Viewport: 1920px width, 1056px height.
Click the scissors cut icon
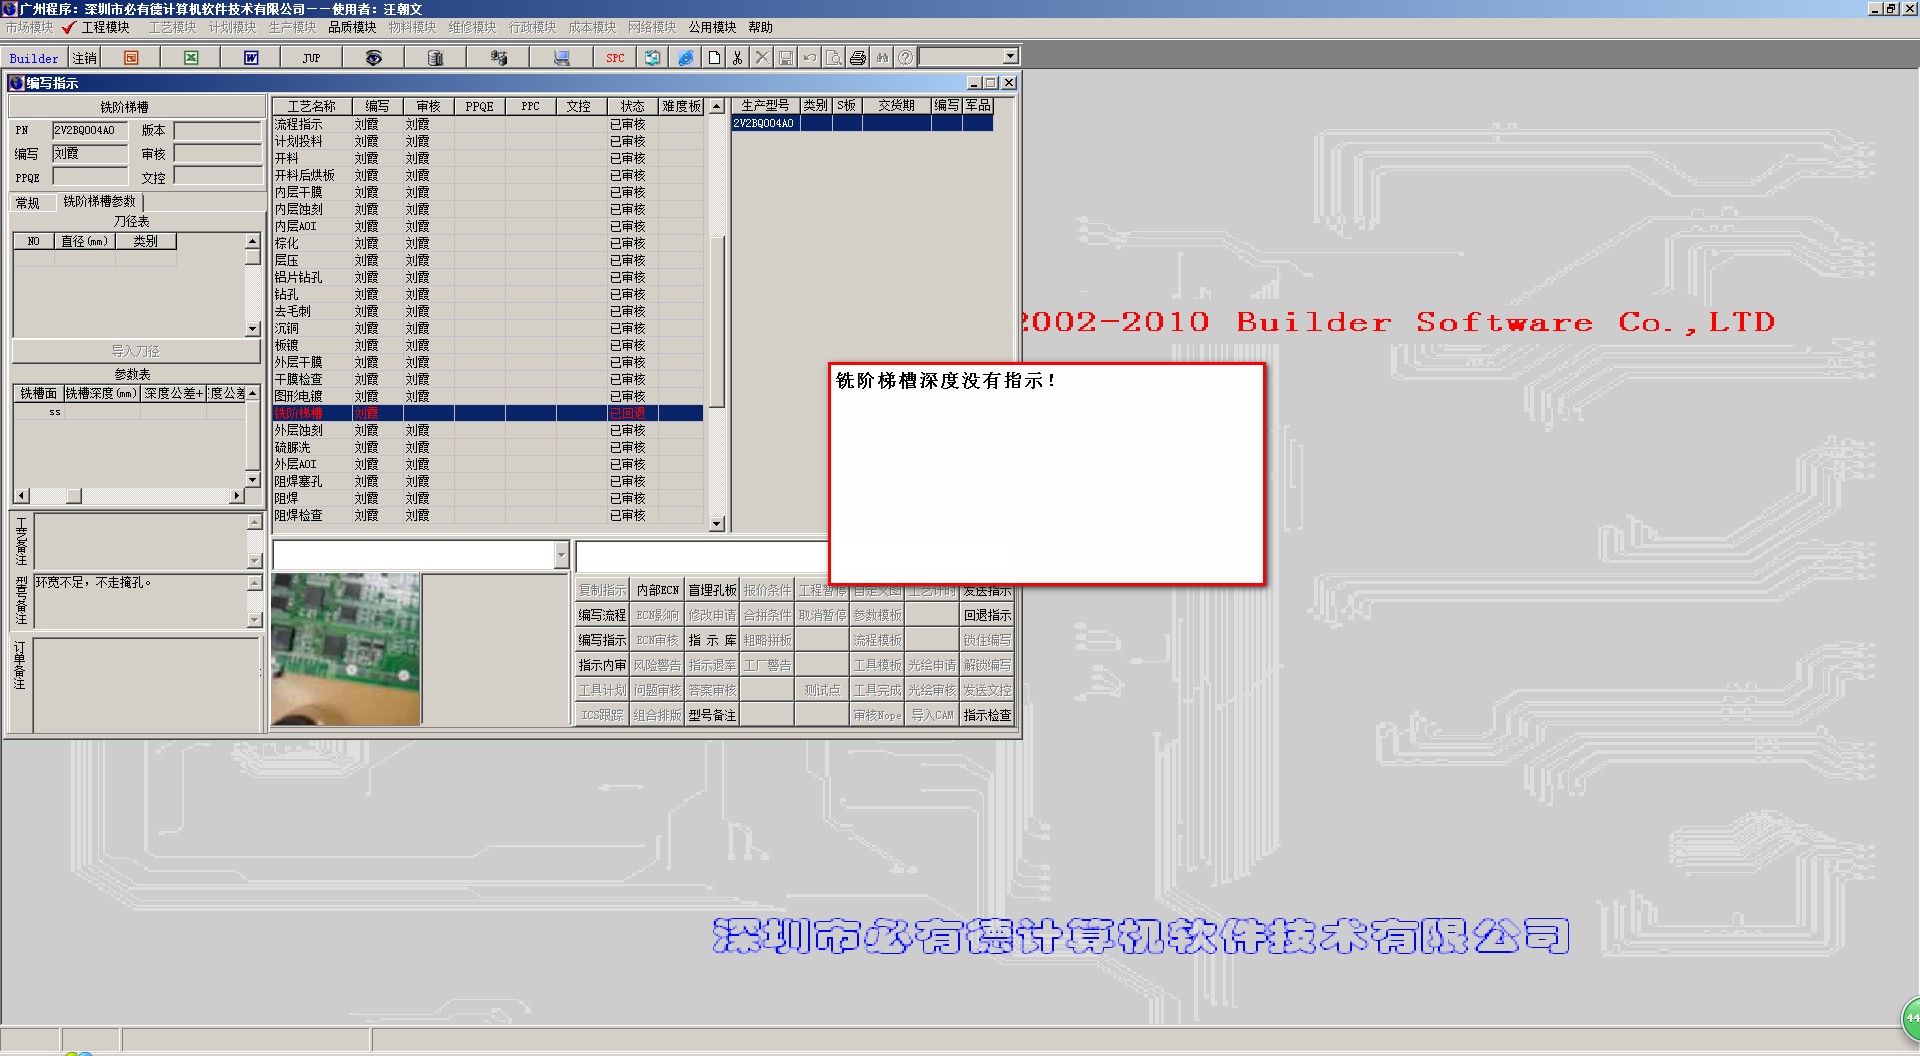(x=738, y=58)
